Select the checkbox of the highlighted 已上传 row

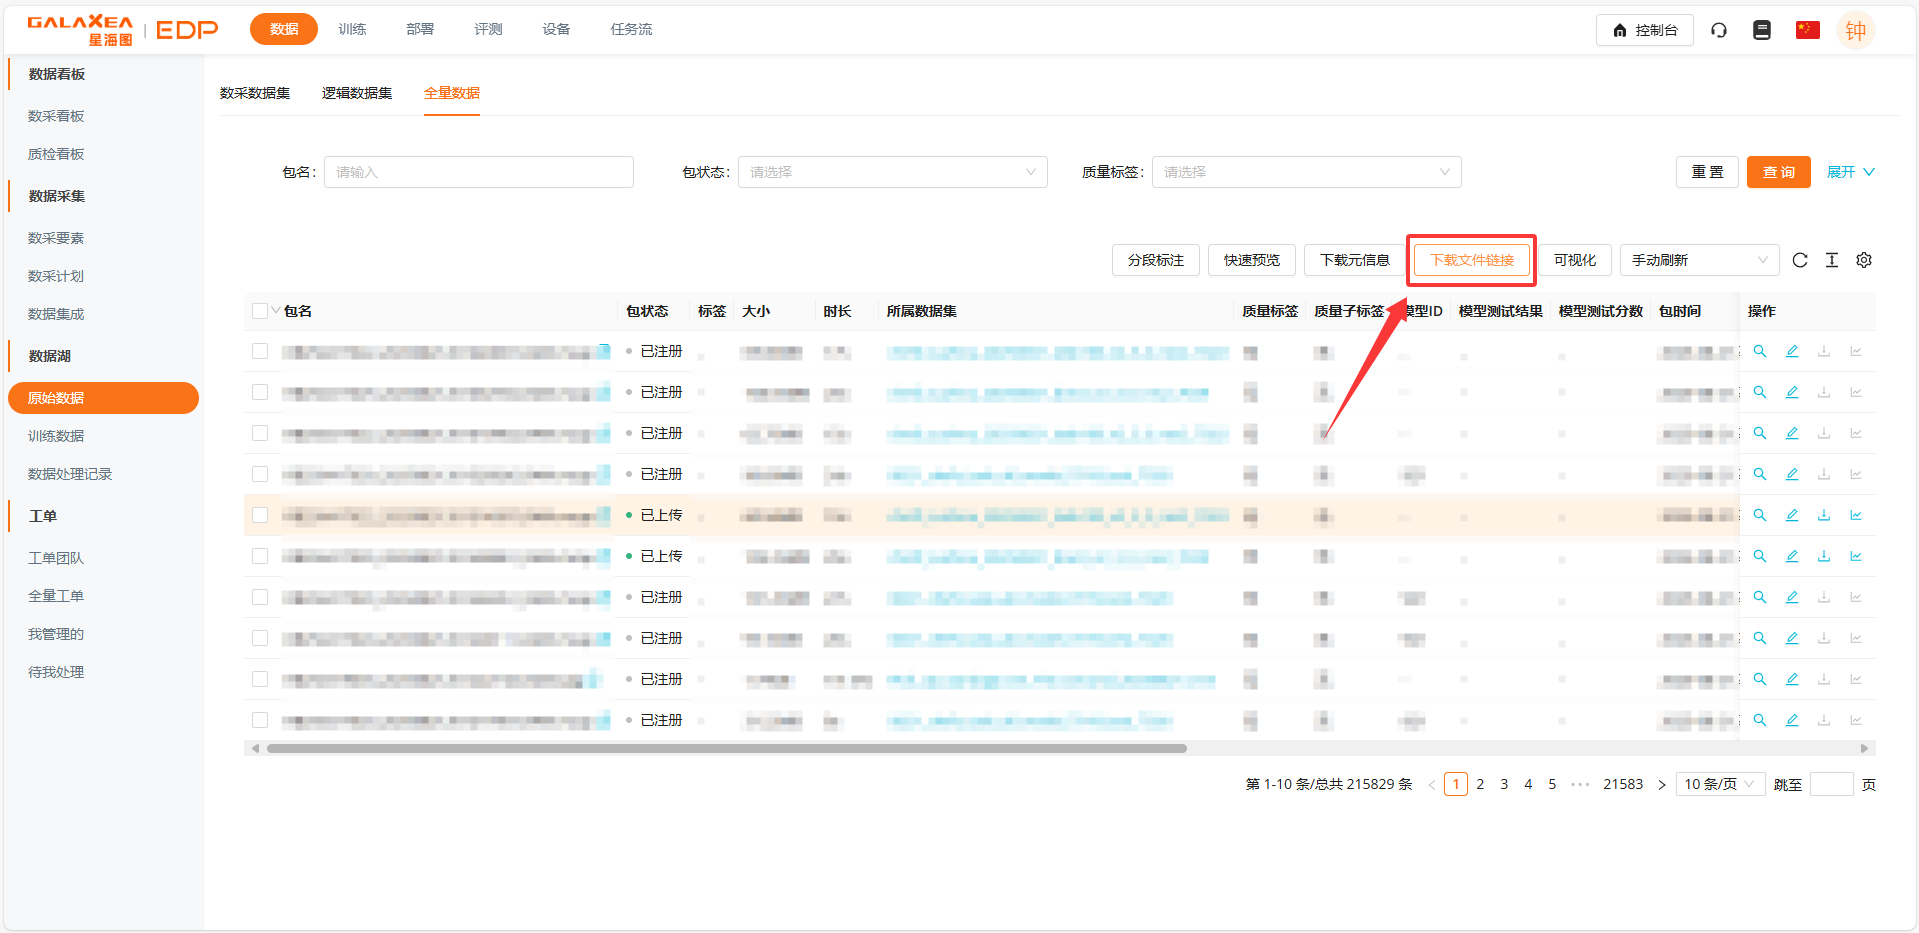point(260,515)
